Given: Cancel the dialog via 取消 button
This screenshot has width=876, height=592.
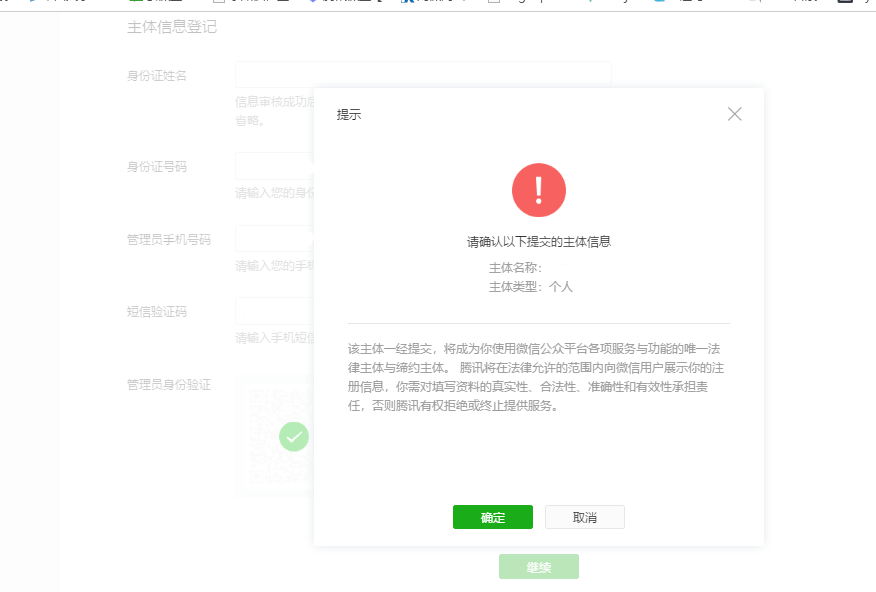Looking at the screenshot, I should tap(584, 517).
